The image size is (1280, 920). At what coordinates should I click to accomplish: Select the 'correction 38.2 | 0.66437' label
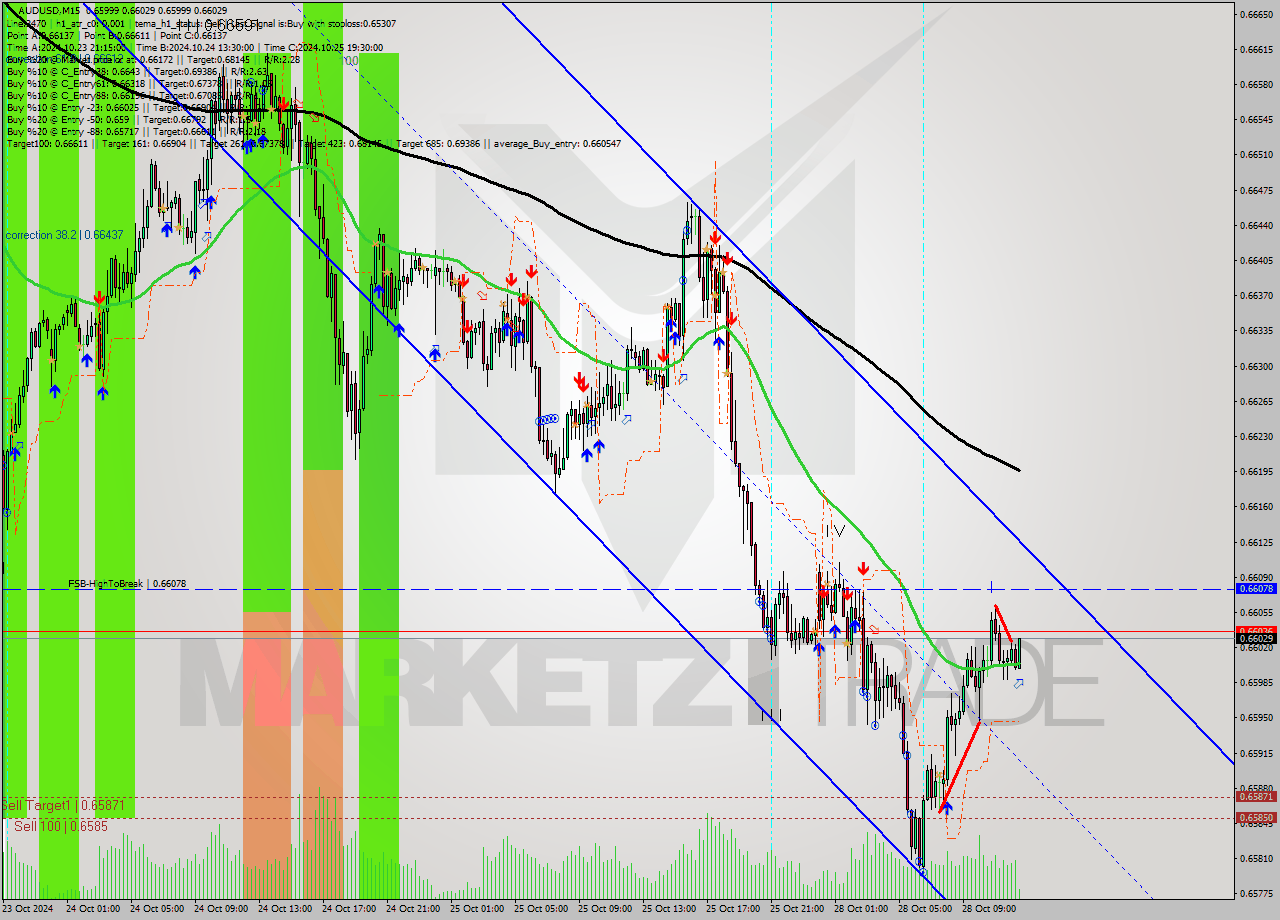point(64,234)
